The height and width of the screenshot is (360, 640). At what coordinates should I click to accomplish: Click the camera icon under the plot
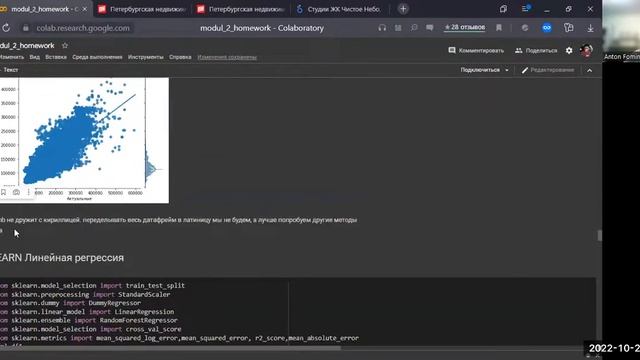coord(16,192)
